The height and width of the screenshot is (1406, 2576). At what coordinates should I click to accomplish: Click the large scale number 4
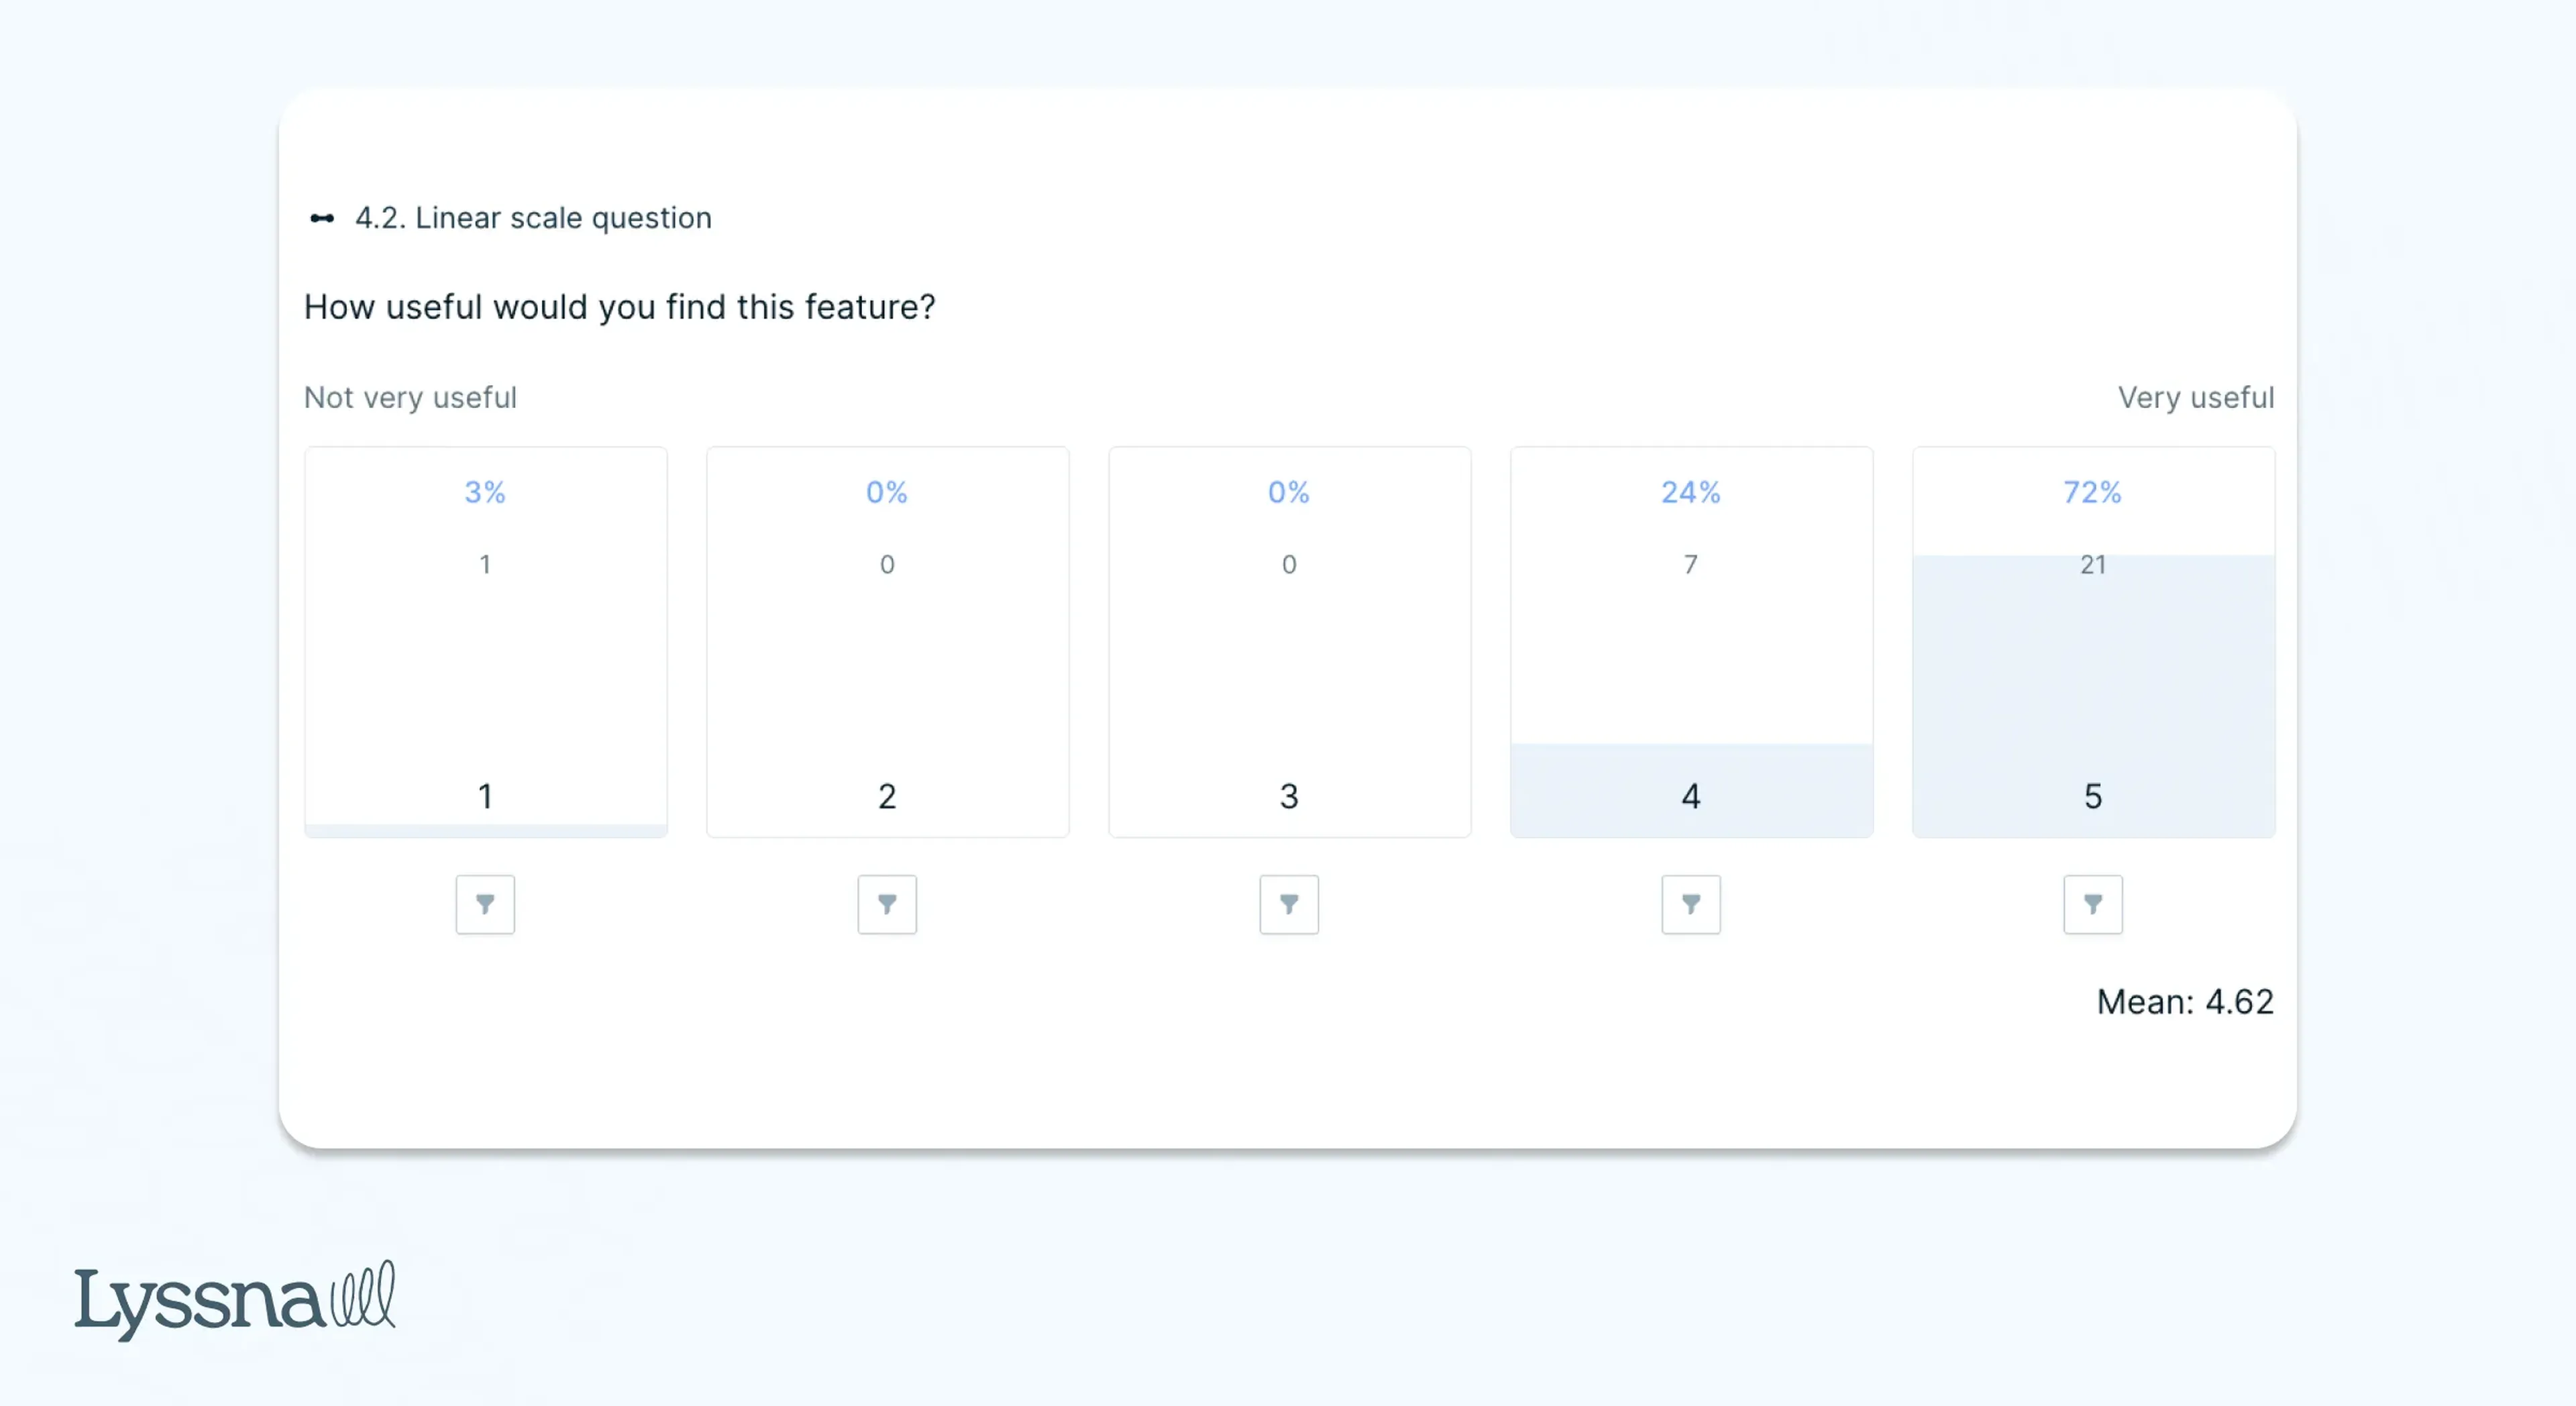[x=1691, y=796]
